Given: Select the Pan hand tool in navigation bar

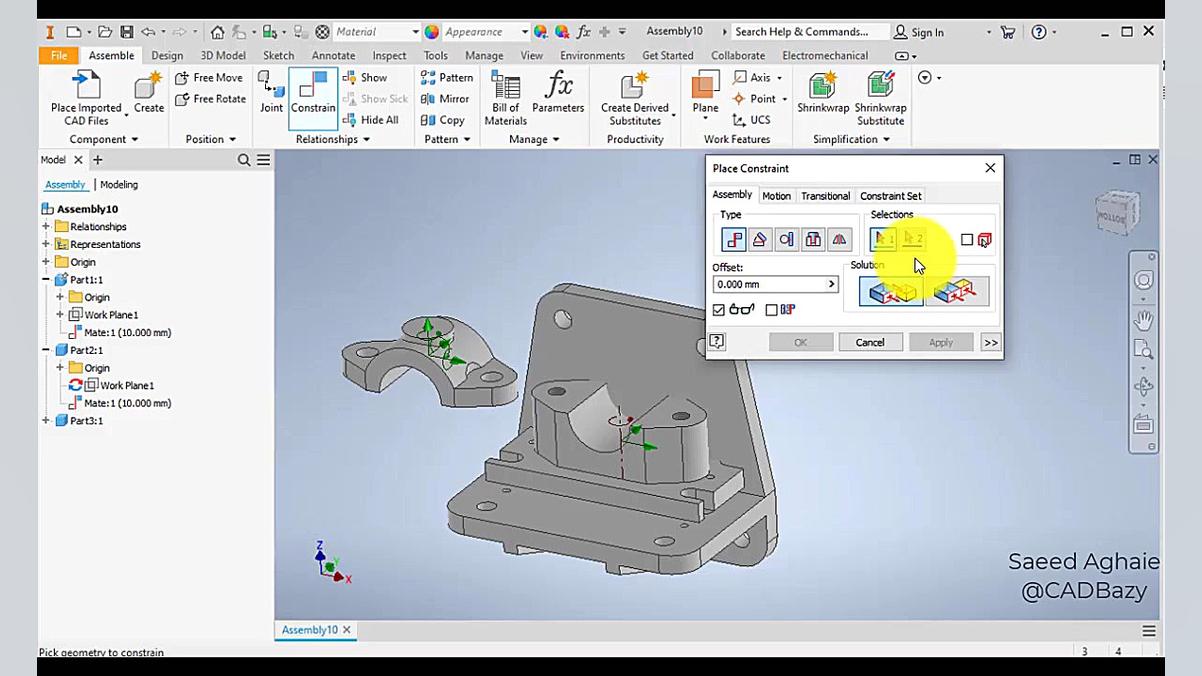Looking at the screenshot, I should pos(1144,320).
